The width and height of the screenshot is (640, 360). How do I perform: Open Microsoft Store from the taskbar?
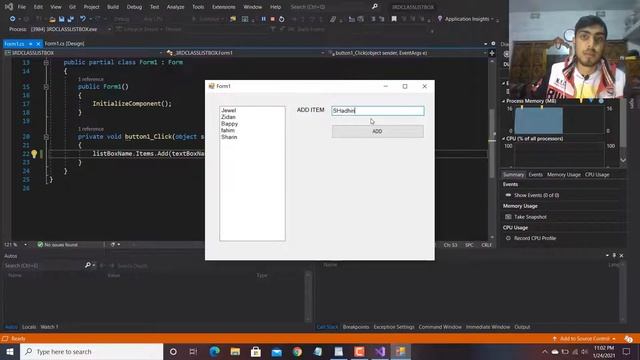point(256,351)
